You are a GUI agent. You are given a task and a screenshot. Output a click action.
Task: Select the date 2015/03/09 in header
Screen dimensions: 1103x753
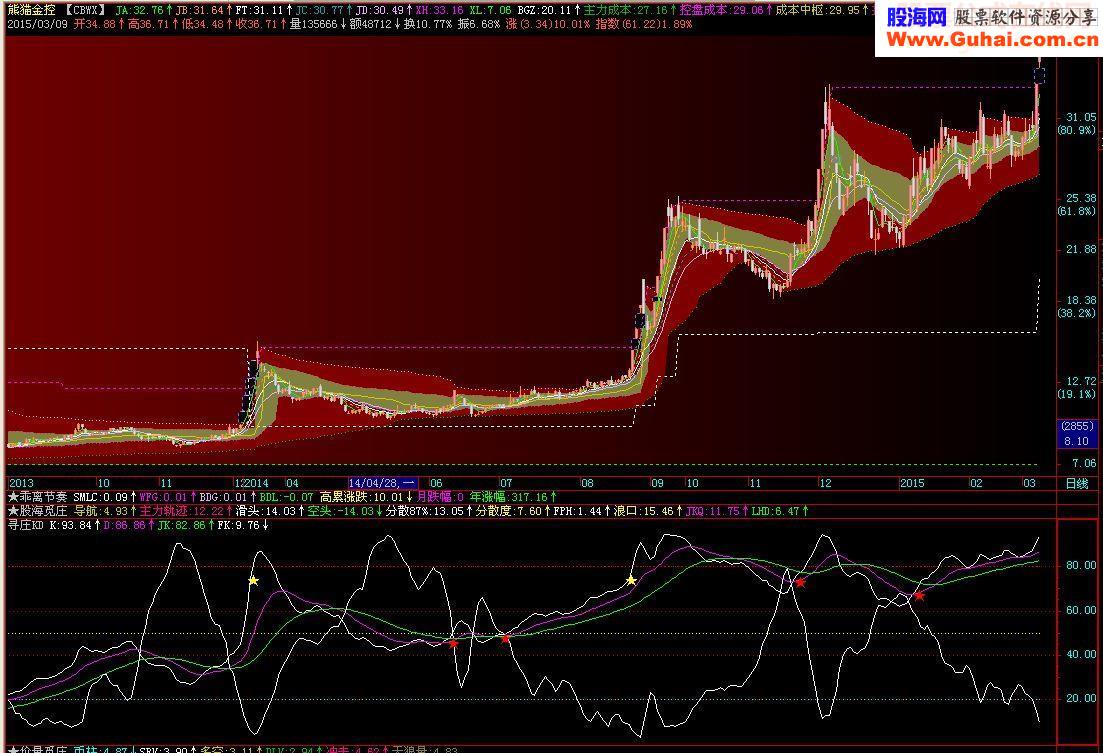point(37,24)
